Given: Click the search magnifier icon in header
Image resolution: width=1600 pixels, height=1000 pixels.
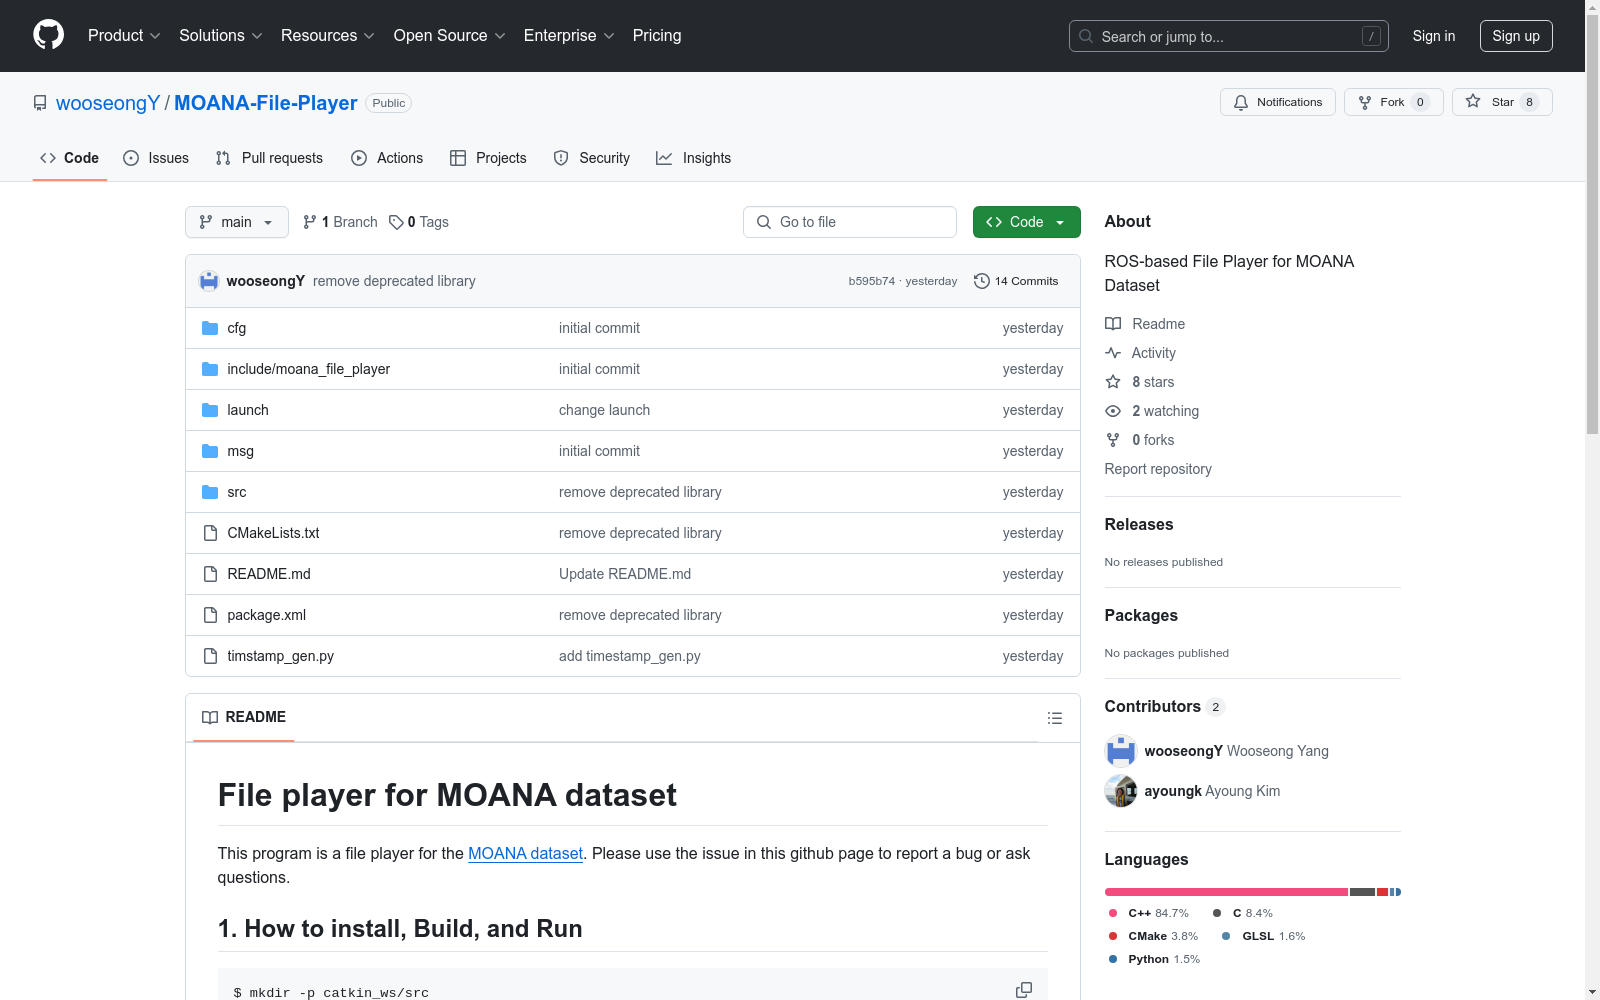Looking at the screenshot, I should point(1086,36).
